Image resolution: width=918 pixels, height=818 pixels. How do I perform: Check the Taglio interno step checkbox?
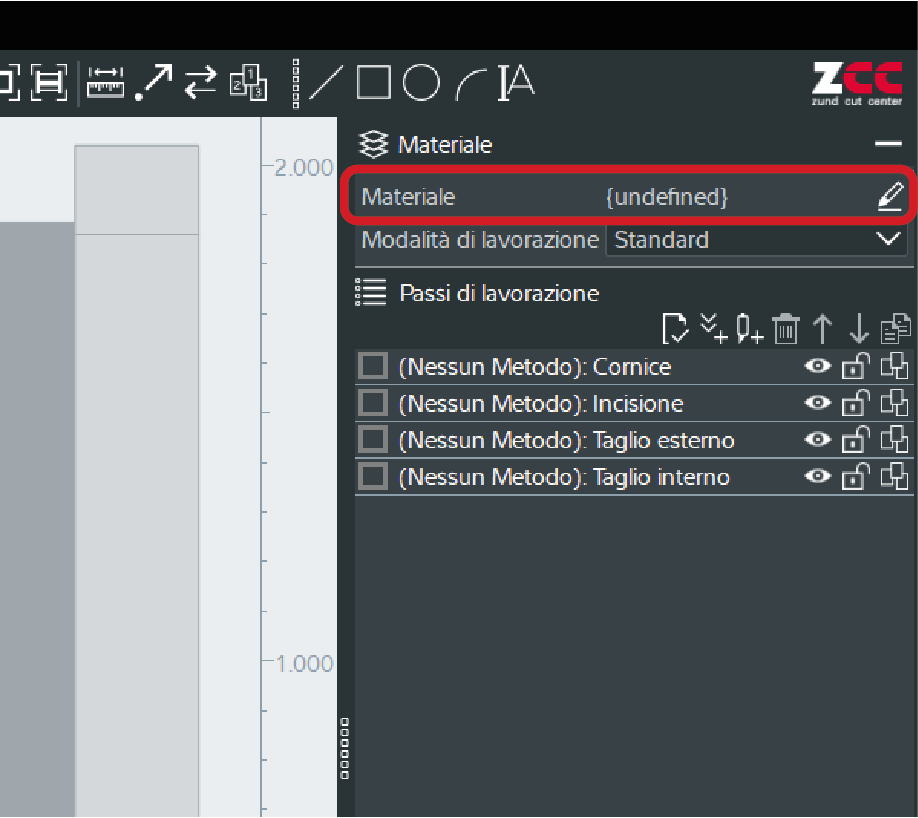tap(372, 477)
